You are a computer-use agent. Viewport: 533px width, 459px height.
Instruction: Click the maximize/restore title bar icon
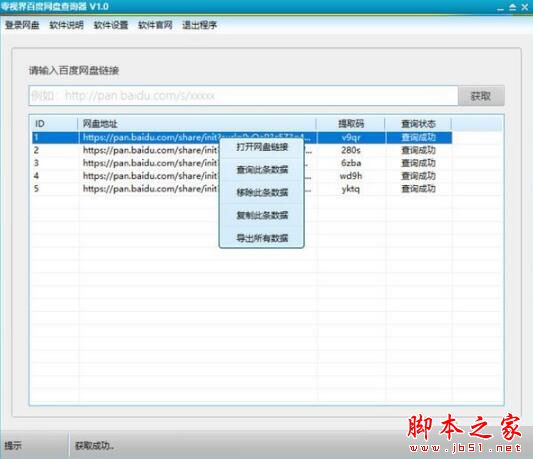(x=513, y=7)
